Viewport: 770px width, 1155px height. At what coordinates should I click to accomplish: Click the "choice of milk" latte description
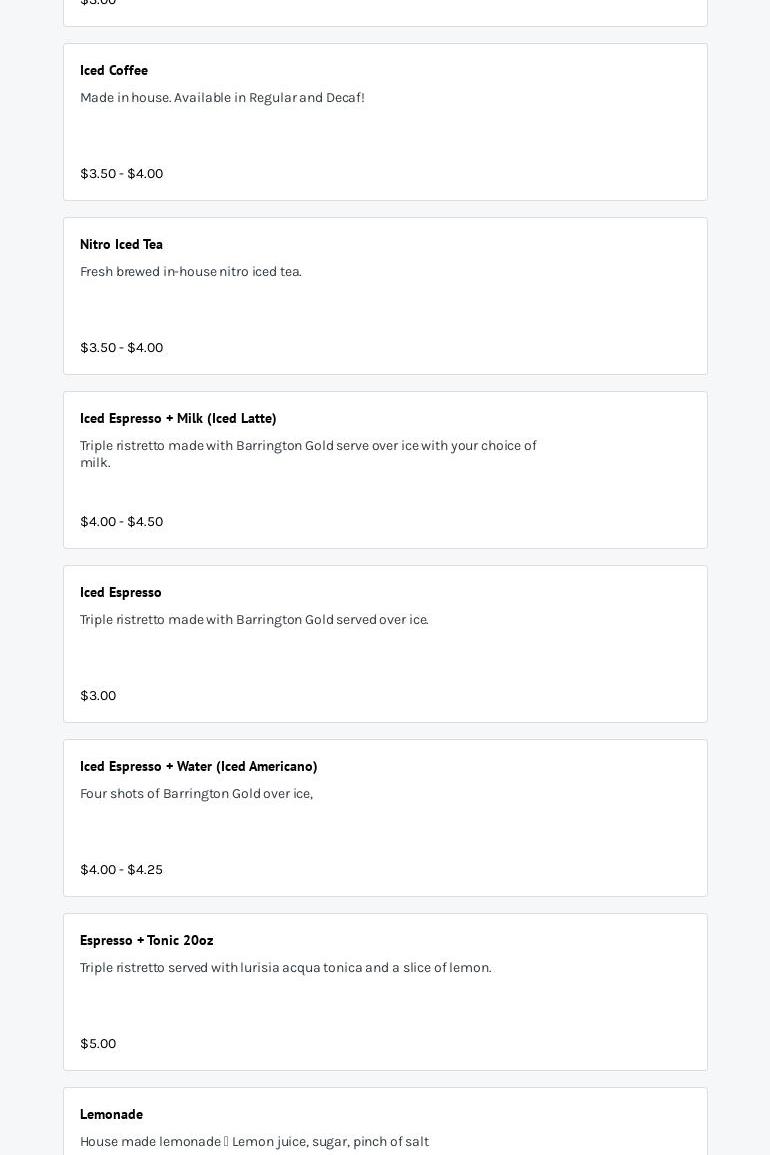pos(308,453)
